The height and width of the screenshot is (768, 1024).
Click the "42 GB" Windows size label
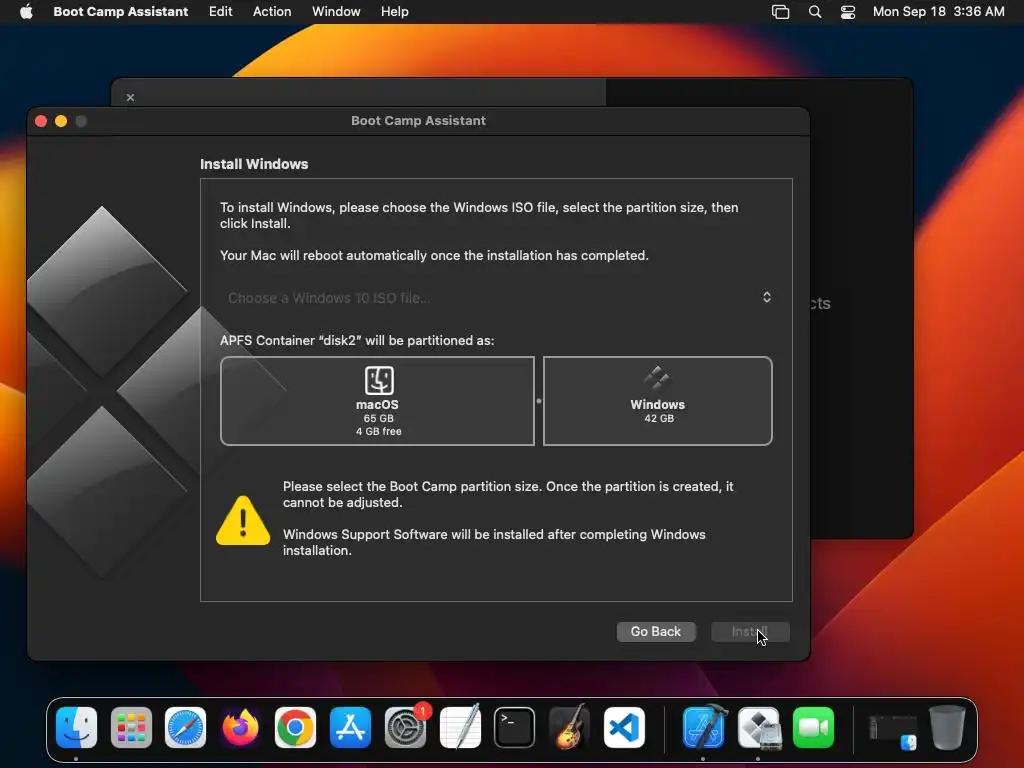point(659,419)
